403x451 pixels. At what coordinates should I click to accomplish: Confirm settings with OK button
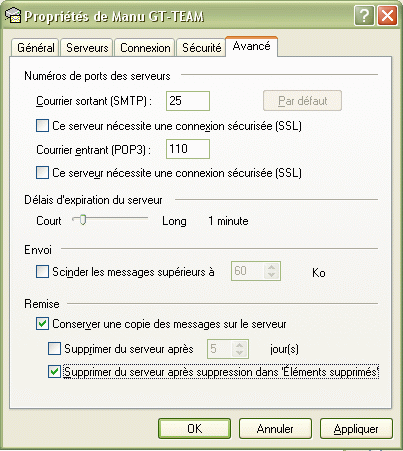(194, 429)
